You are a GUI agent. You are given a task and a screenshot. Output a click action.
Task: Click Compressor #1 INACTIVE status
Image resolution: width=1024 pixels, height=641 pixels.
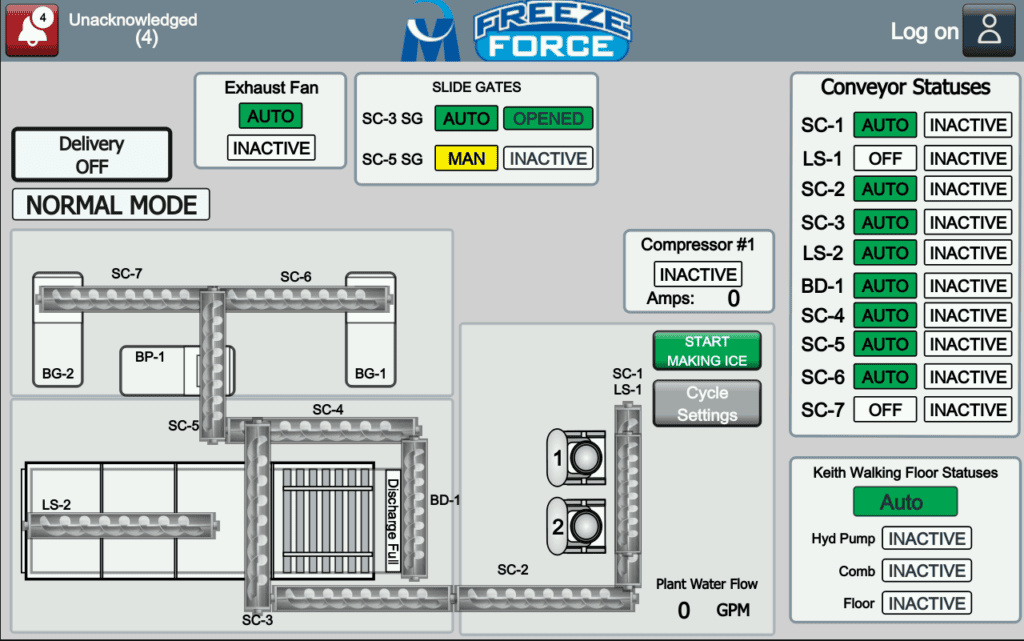pyautogui.click(x=698, y=274)
